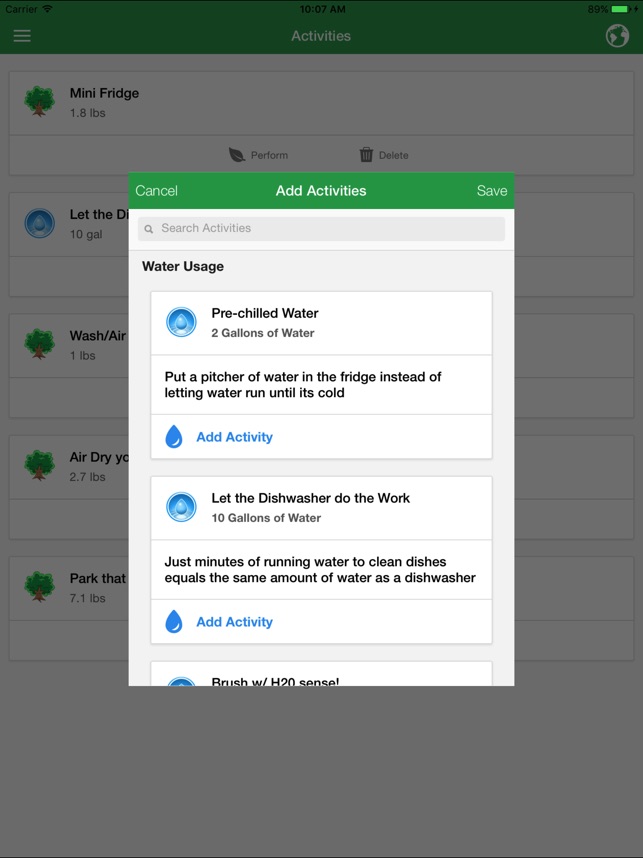Viewport: 643px width, 858px height.
Task: Tap Perform for Mini Fridge
Action: [258, 155]
